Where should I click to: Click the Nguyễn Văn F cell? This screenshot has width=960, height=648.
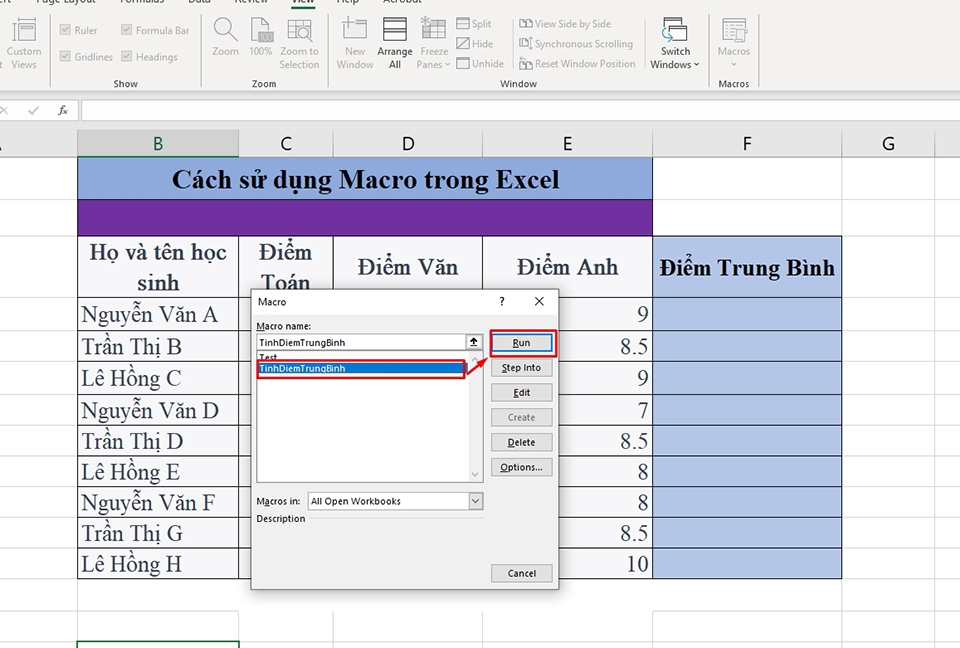tap(158, 503)
